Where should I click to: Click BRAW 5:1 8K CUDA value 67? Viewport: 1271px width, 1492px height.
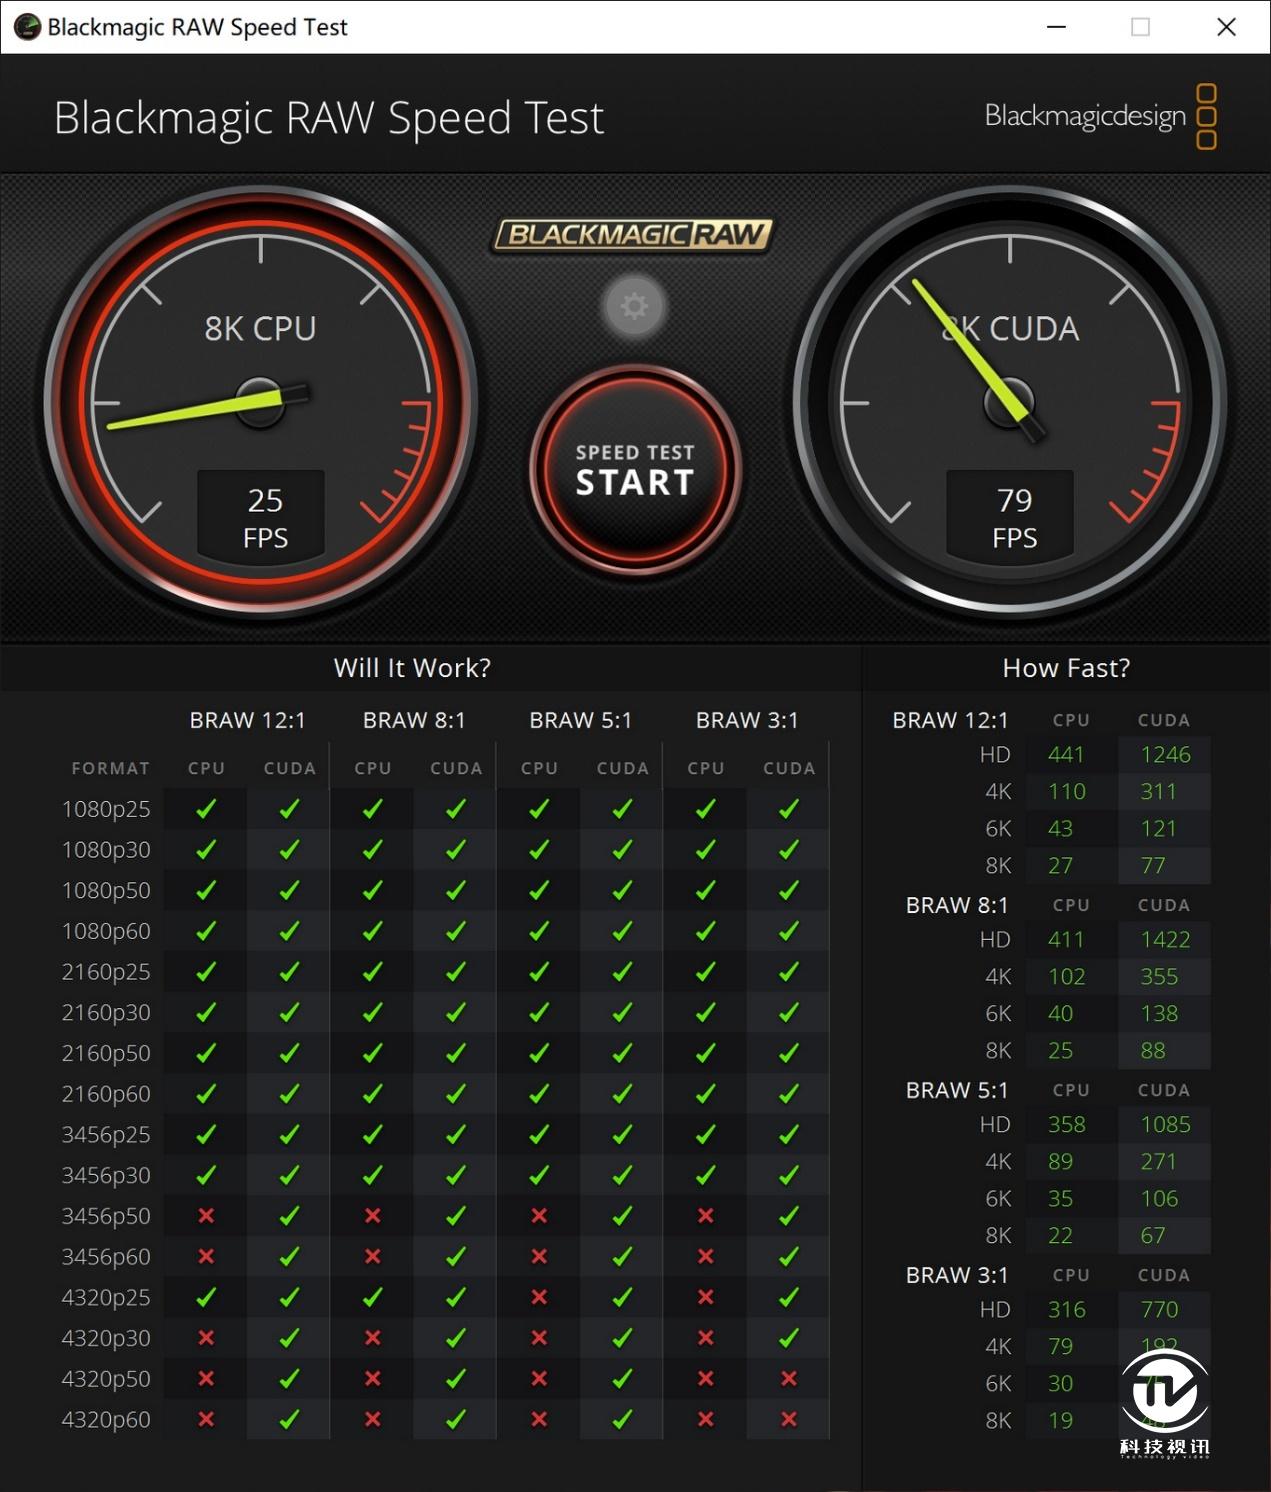click(1153, 1236)
